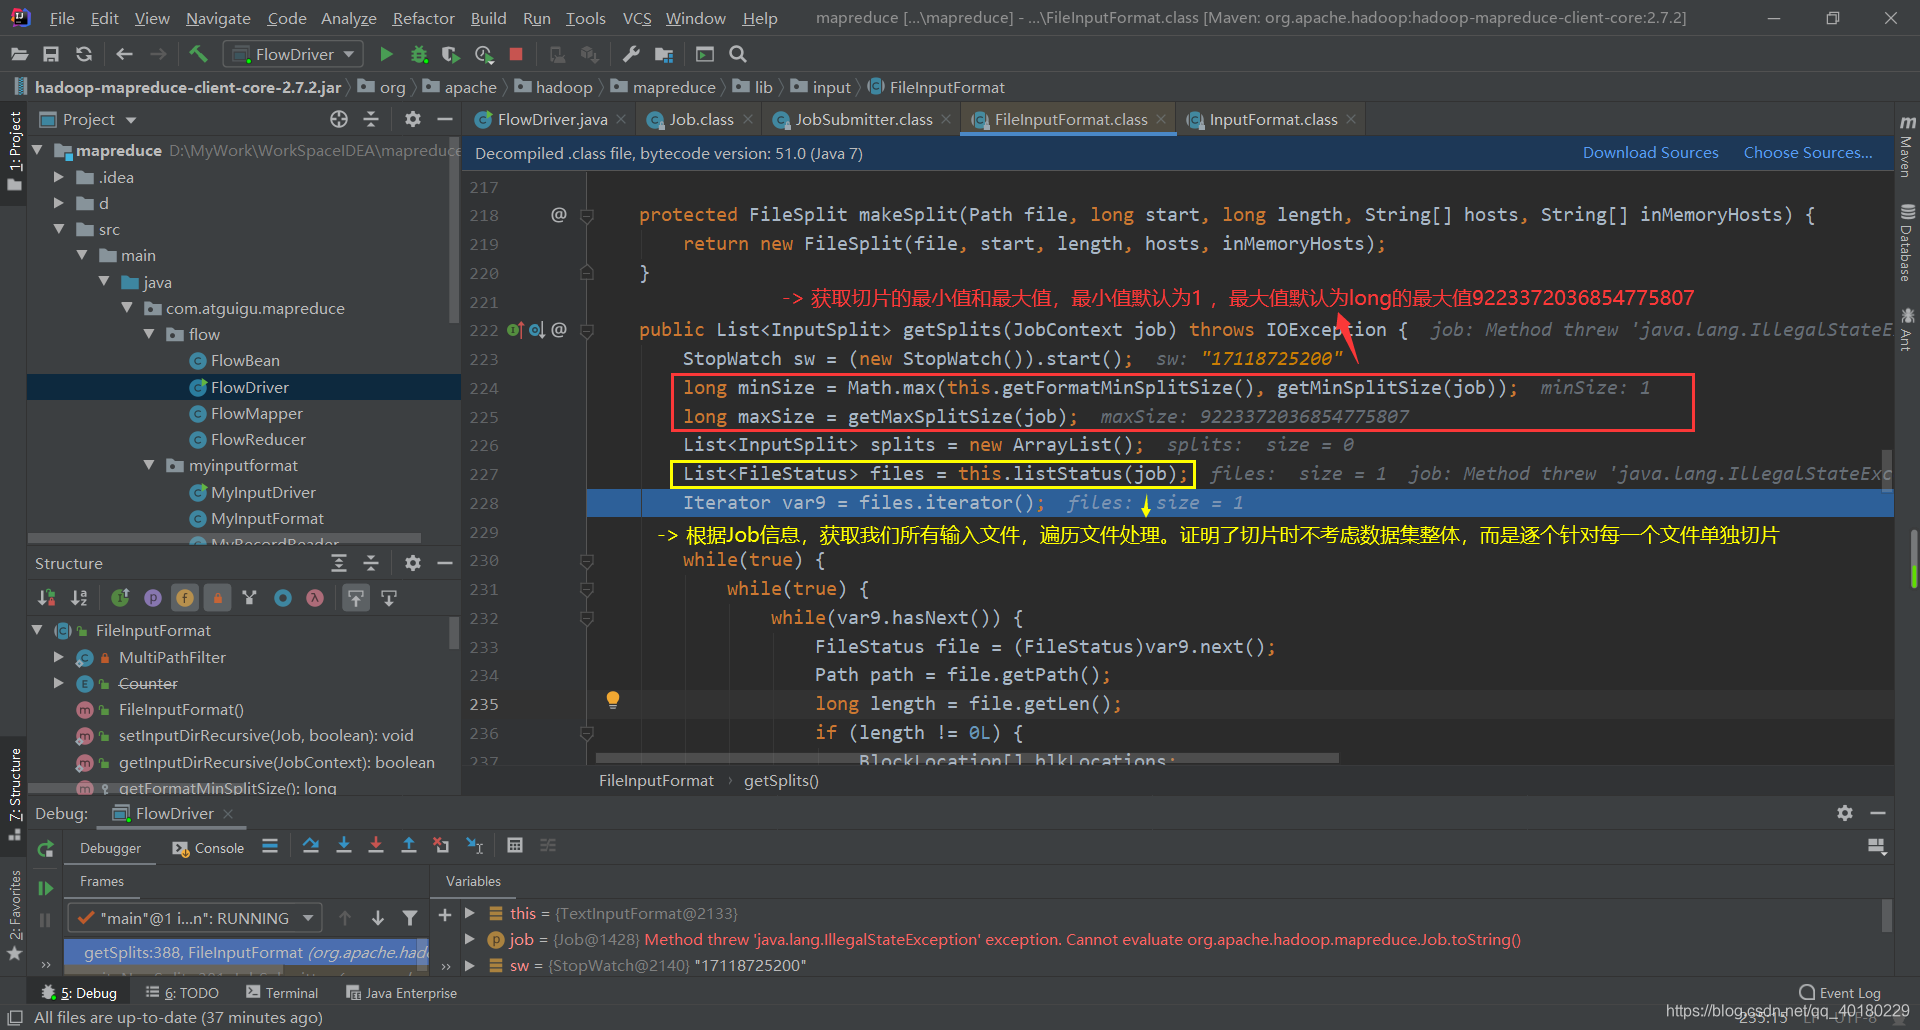Image resolution: width=1920 pixels, height=1030 pixels.
Task: Run FlowDriver with the green play icon
Action: click(x=386, y=54)
